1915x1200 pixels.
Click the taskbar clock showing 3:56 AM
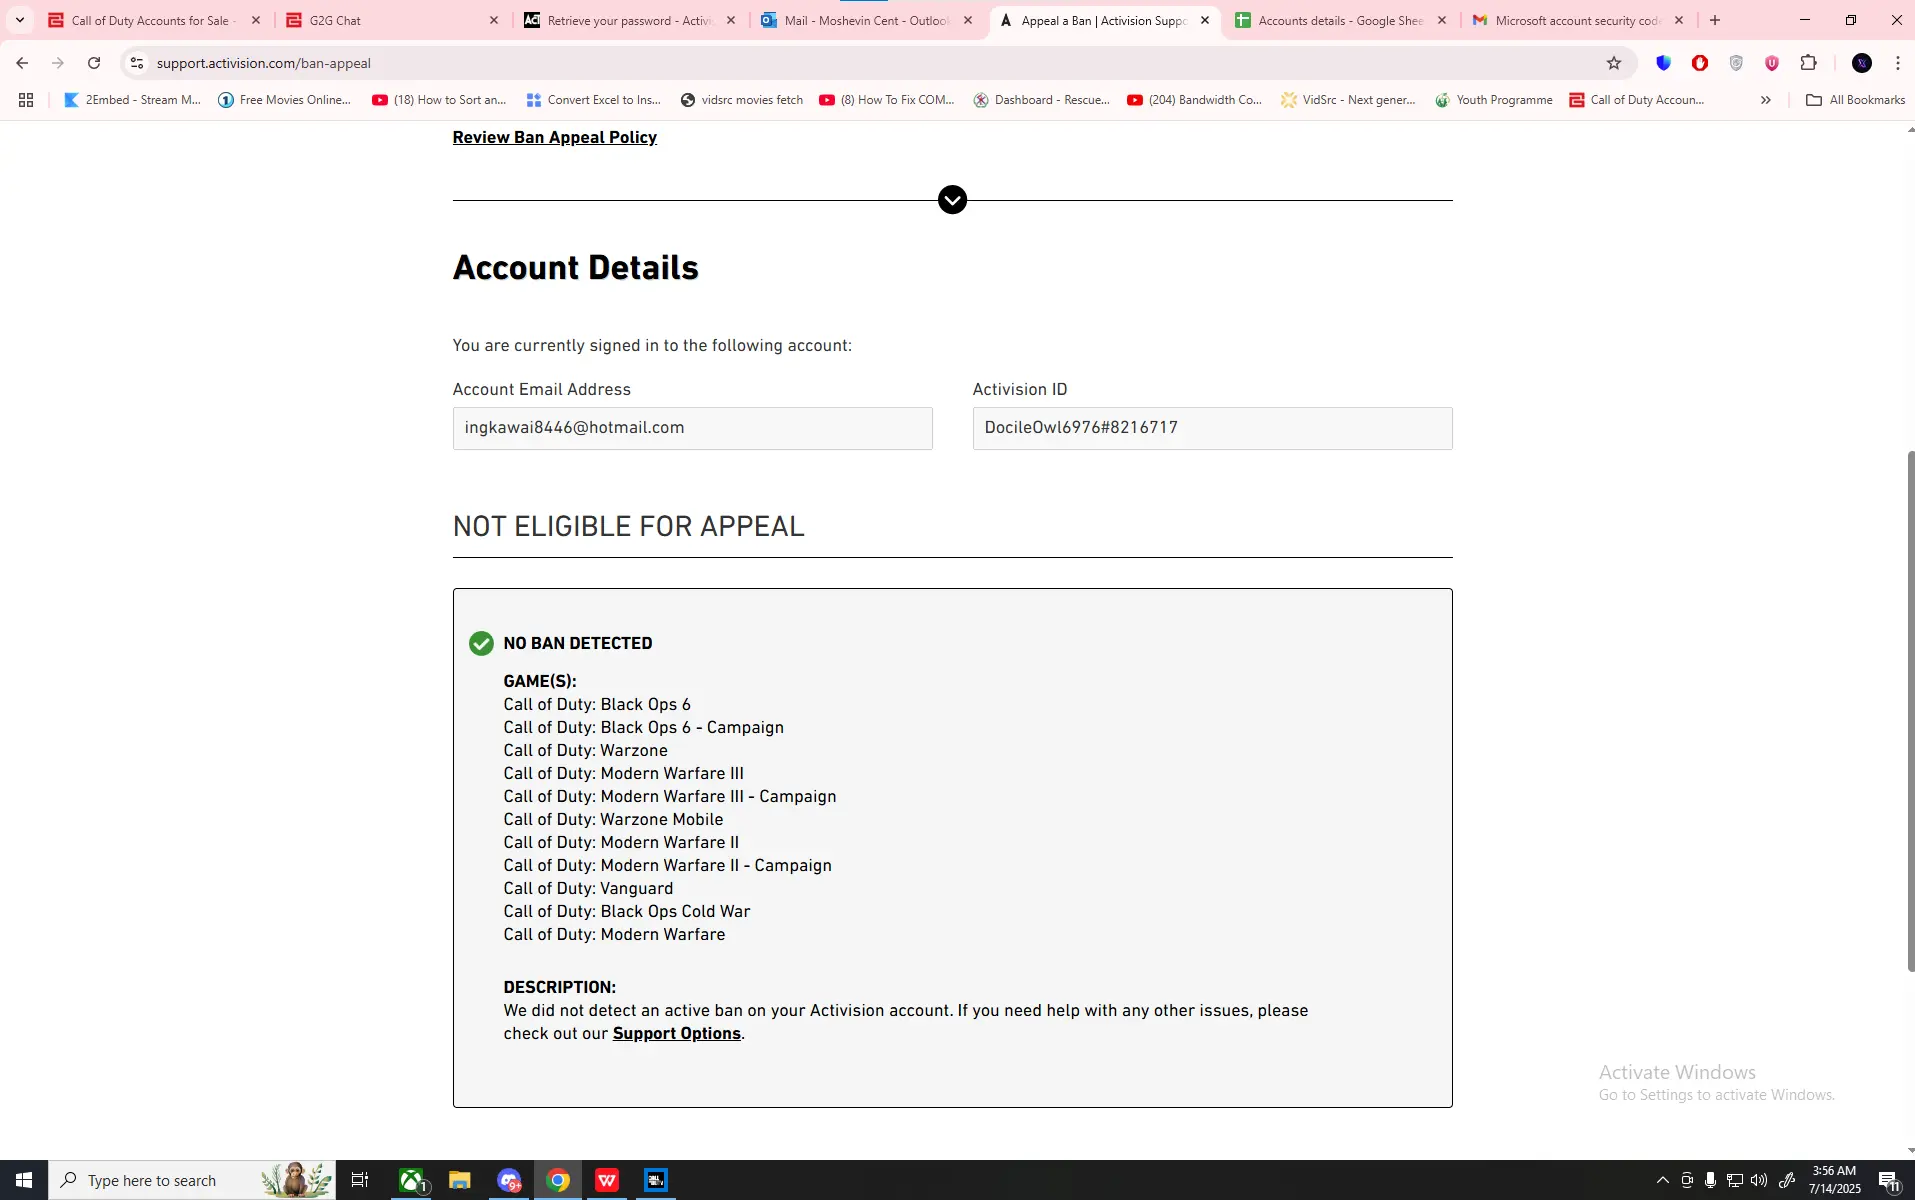coord(1834,1180)
